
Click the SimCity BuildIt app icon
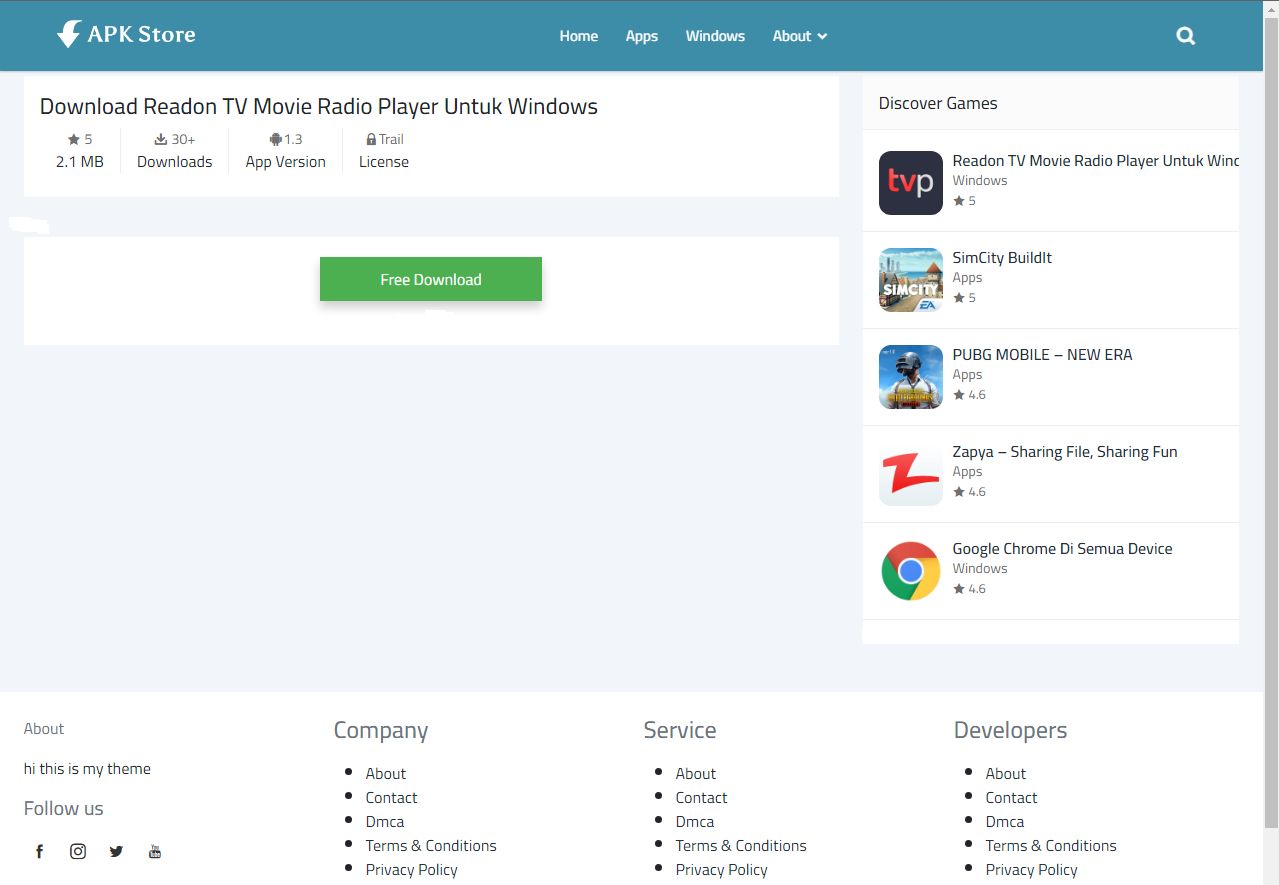911,280
